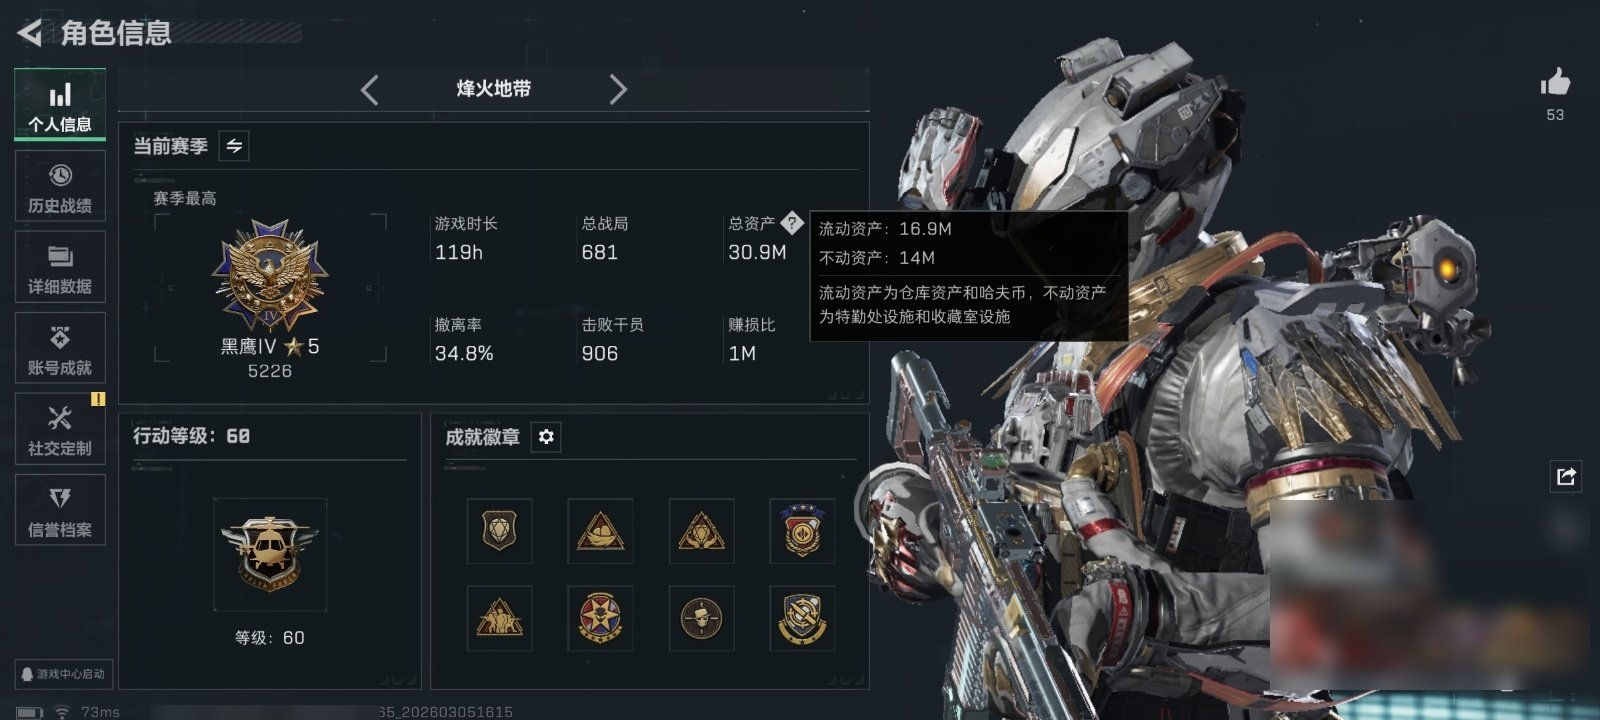The width and height of the screenshot is (1600, 720).
Task: Click the question mark beside 总资产
Action: (791, 222)
